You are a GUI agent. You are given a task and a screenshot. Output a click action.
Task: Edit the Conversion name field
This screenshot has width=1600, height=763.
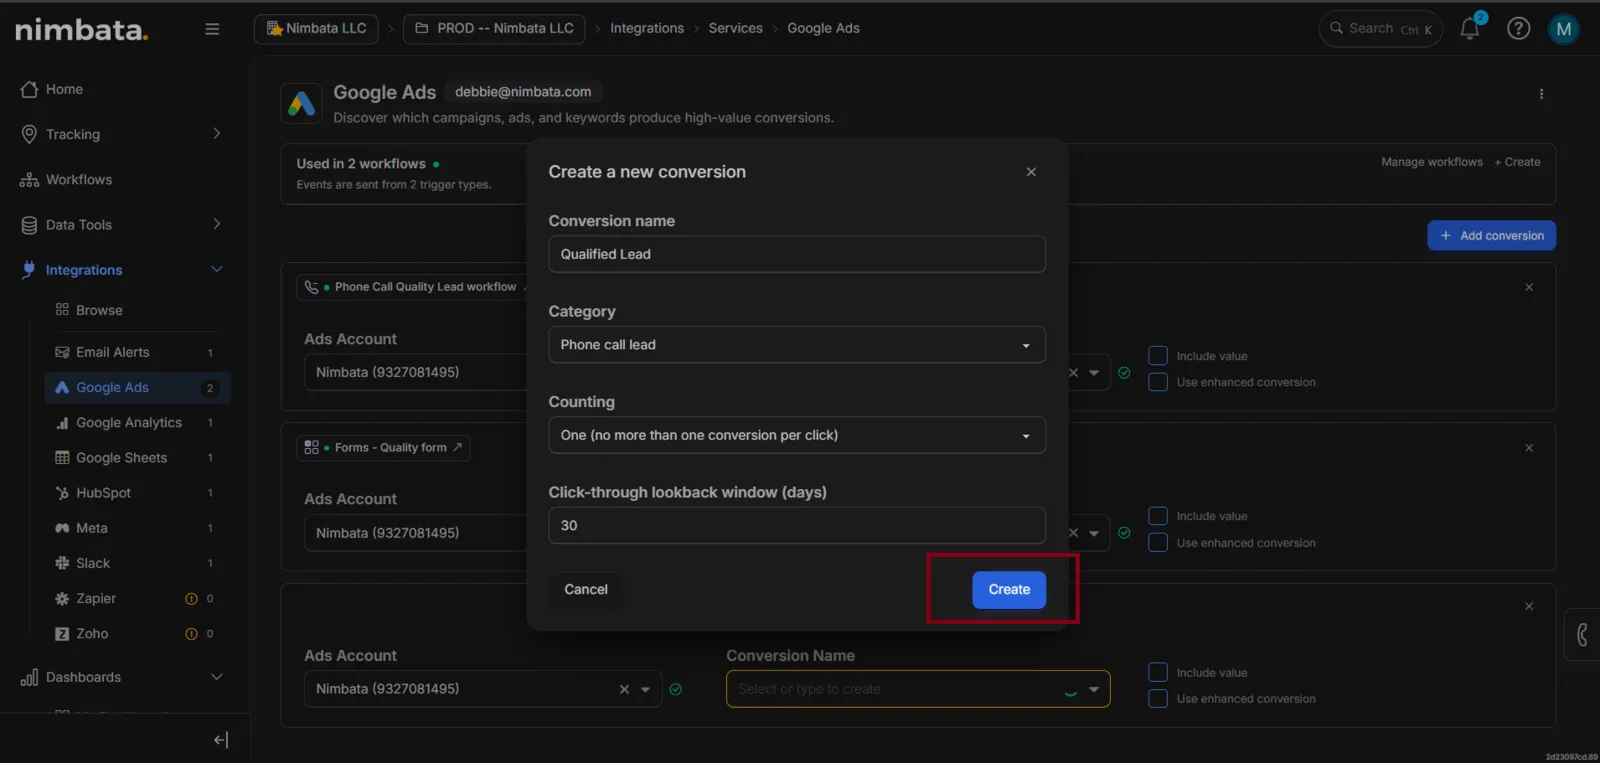point(797,254)
